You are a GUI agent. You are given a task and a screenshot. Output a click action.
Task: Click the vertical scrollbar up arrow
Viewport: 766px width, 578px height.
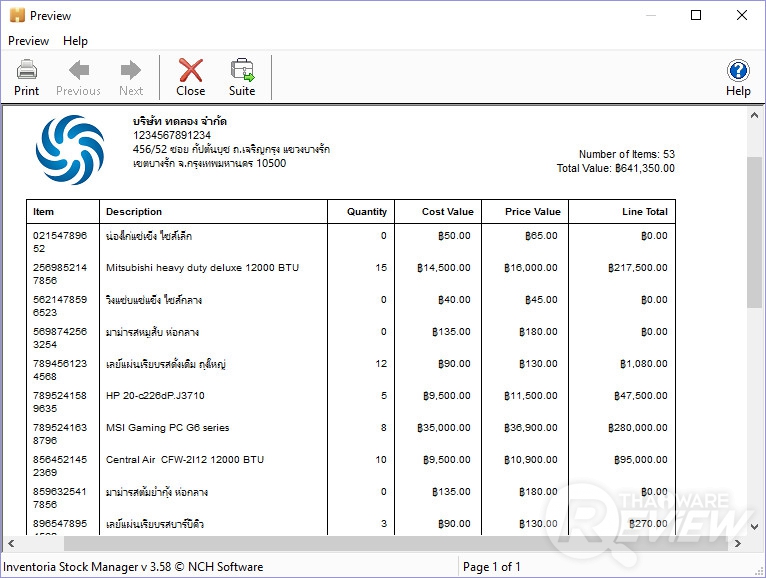(756, 113)
